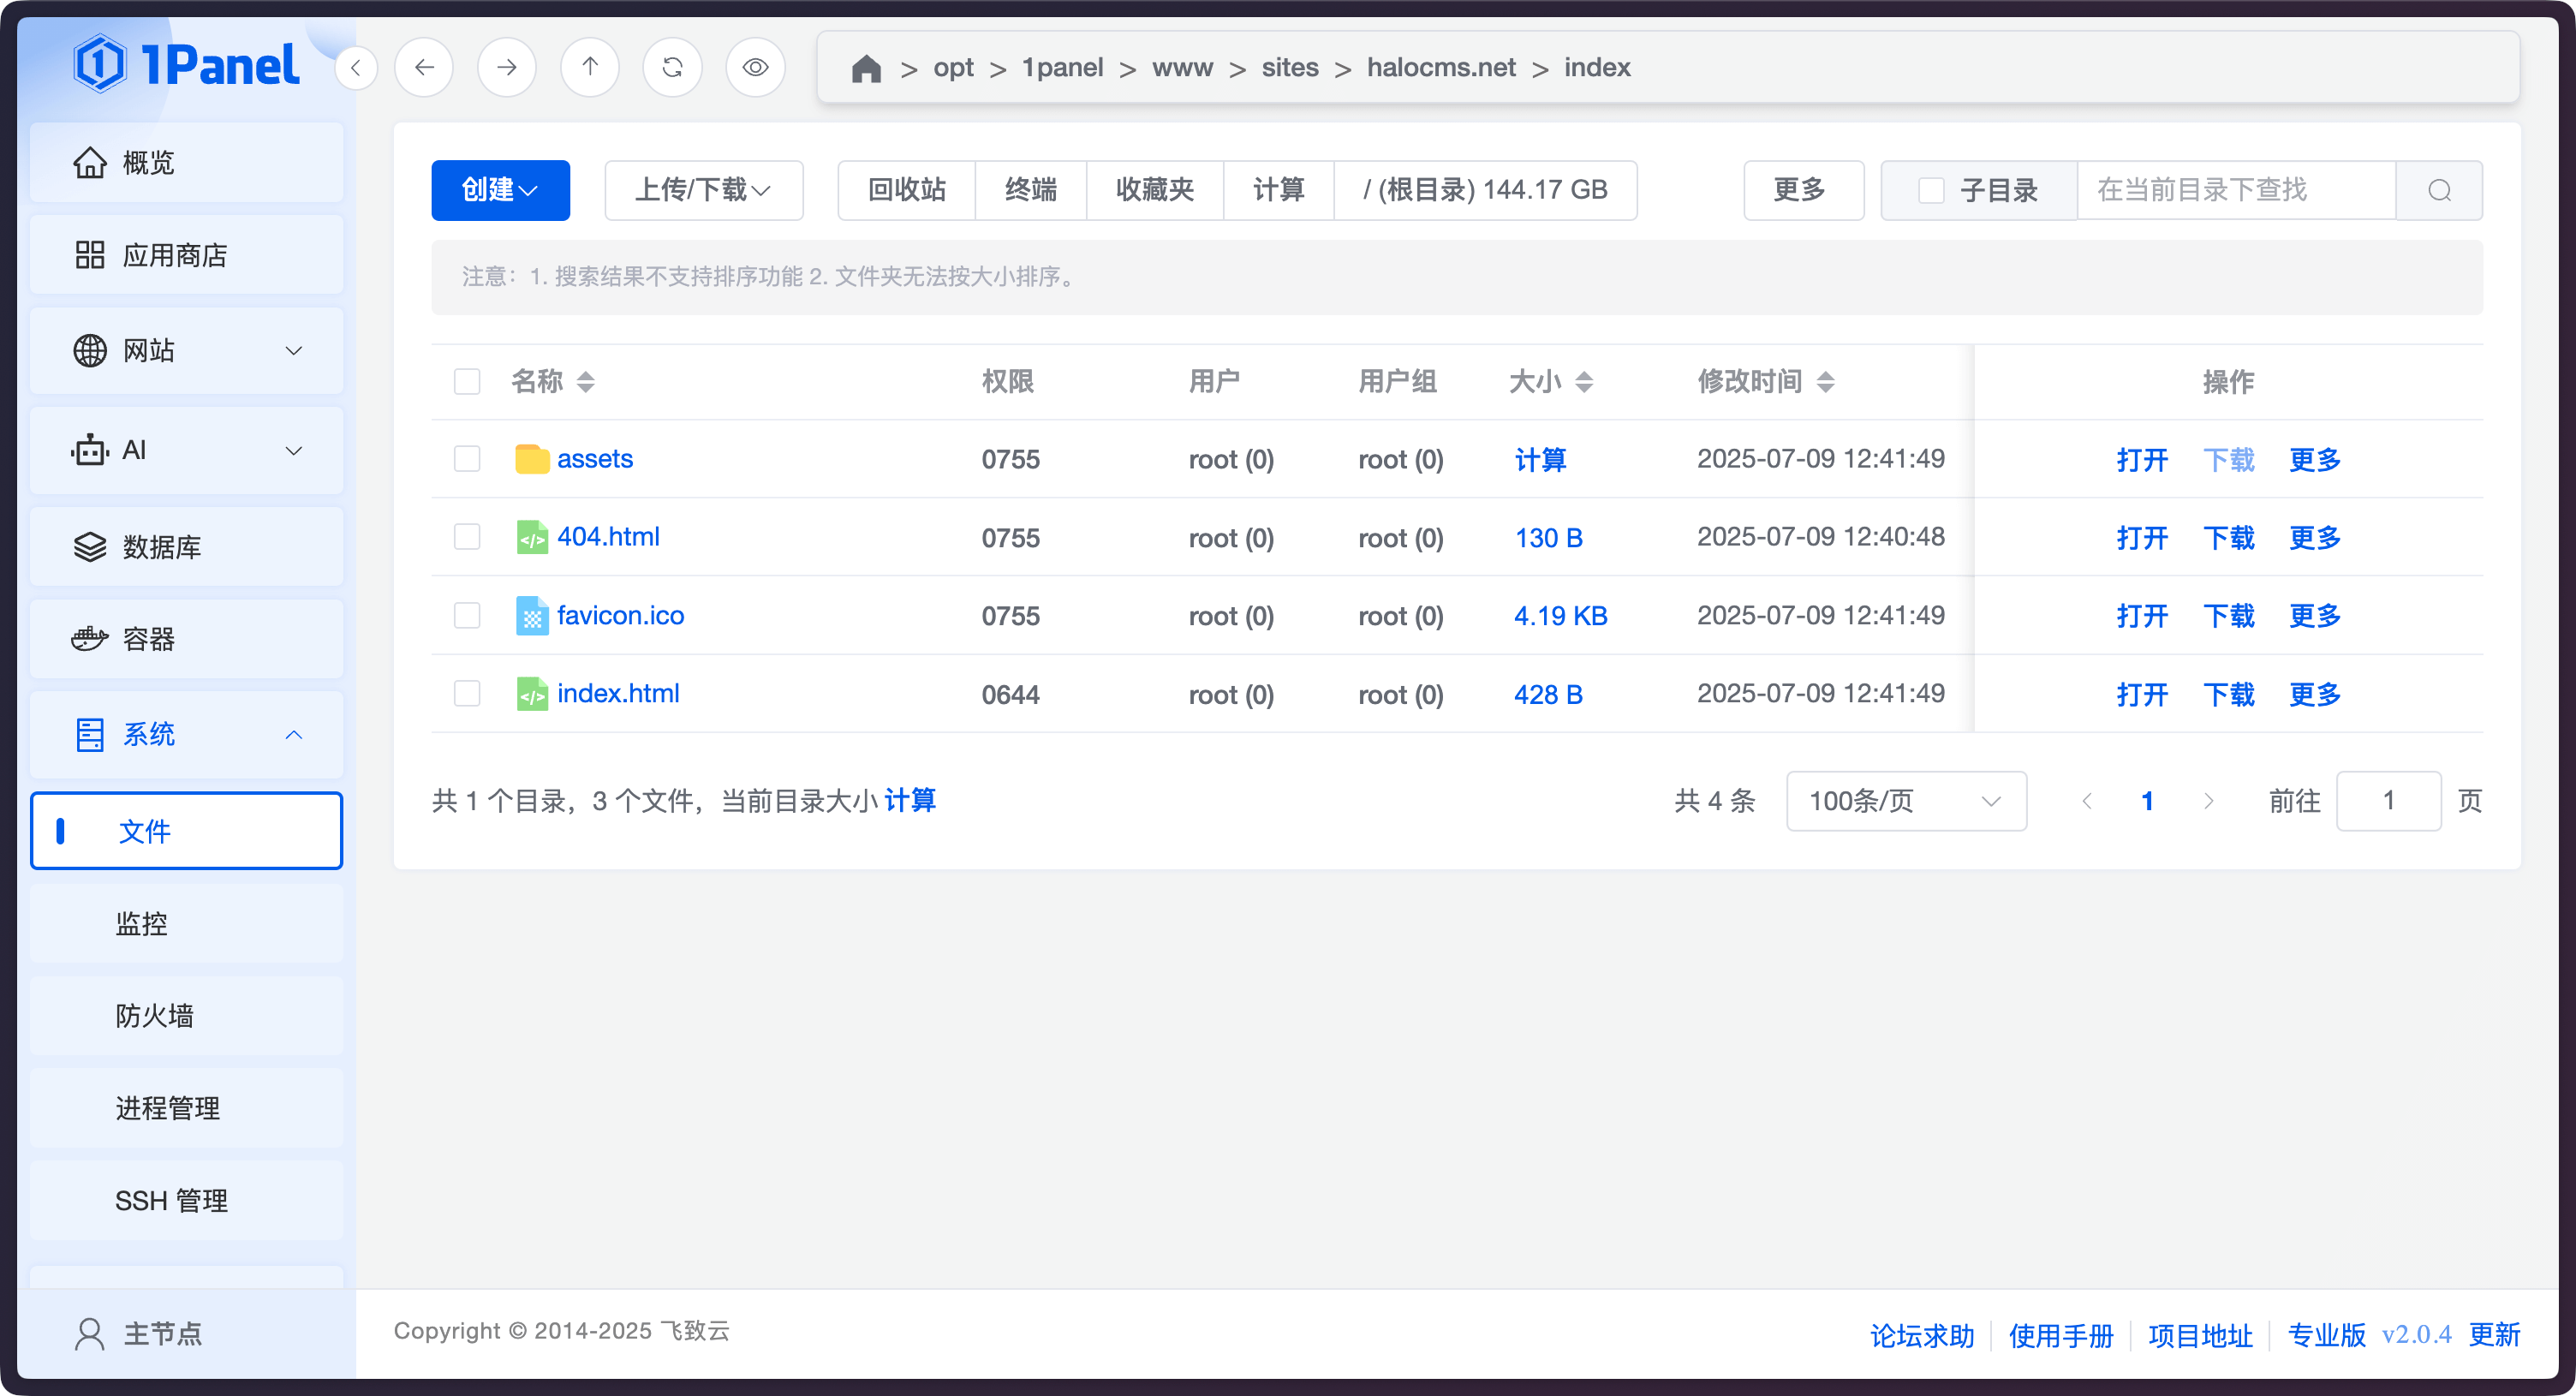Go up one directory with up arrow
This screenshot has height=1396, width=2576.
pyautogui.click(x=590, y=67)
